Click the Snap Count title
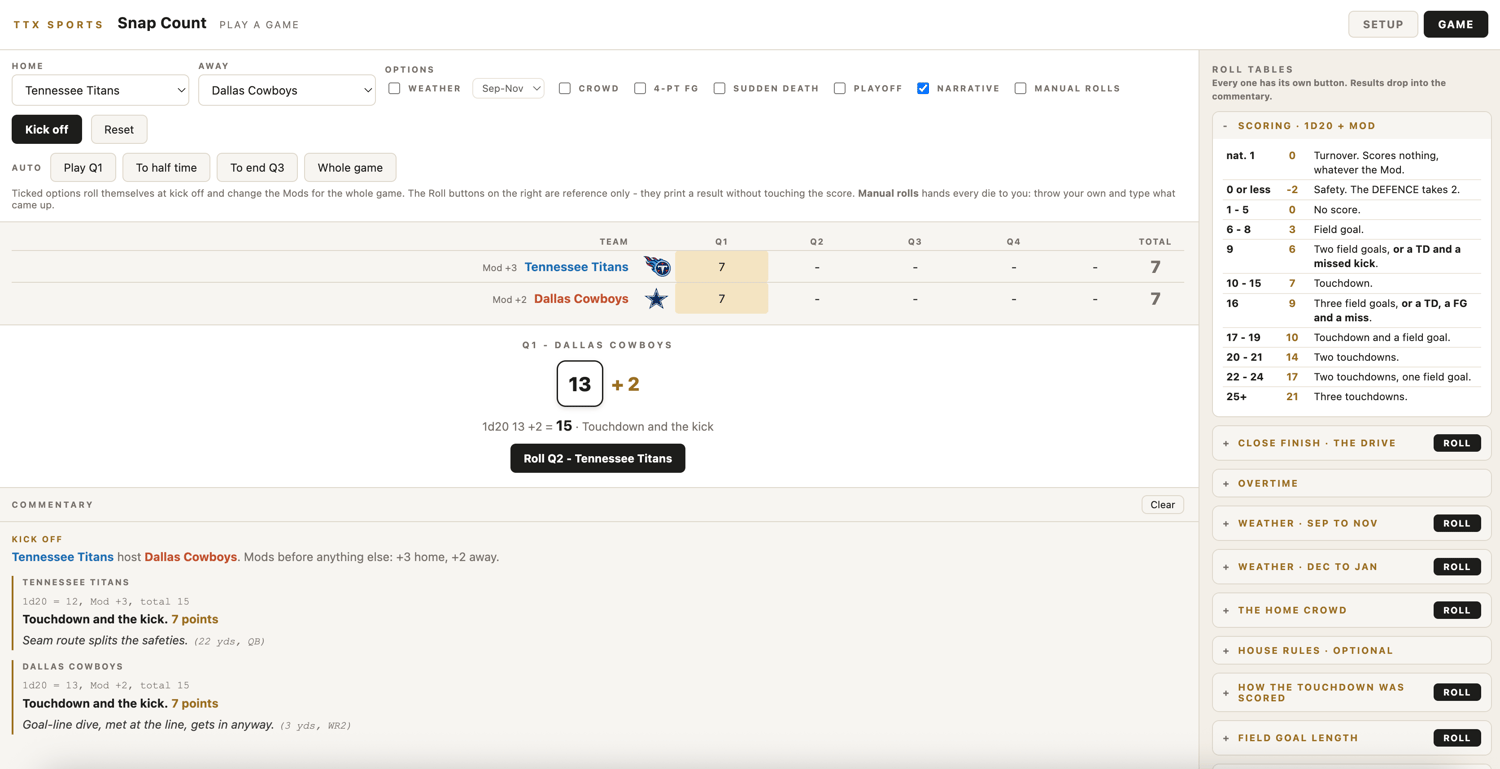The image size is (1500, 769). (x=162, y=23)
